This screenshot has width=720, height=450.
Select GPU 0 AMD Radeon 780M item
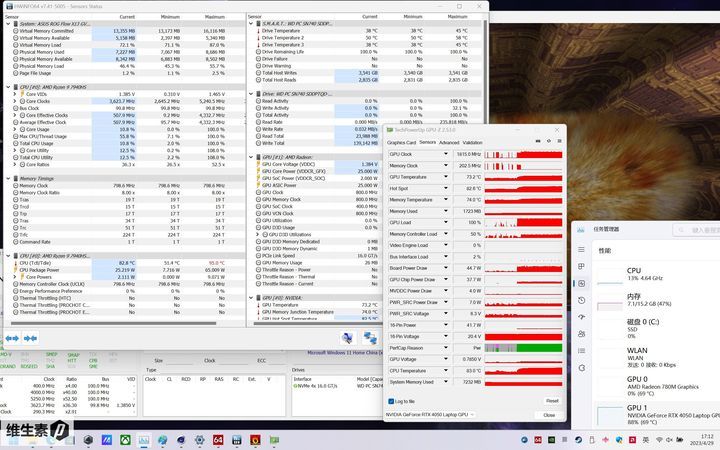click(658, 386)
